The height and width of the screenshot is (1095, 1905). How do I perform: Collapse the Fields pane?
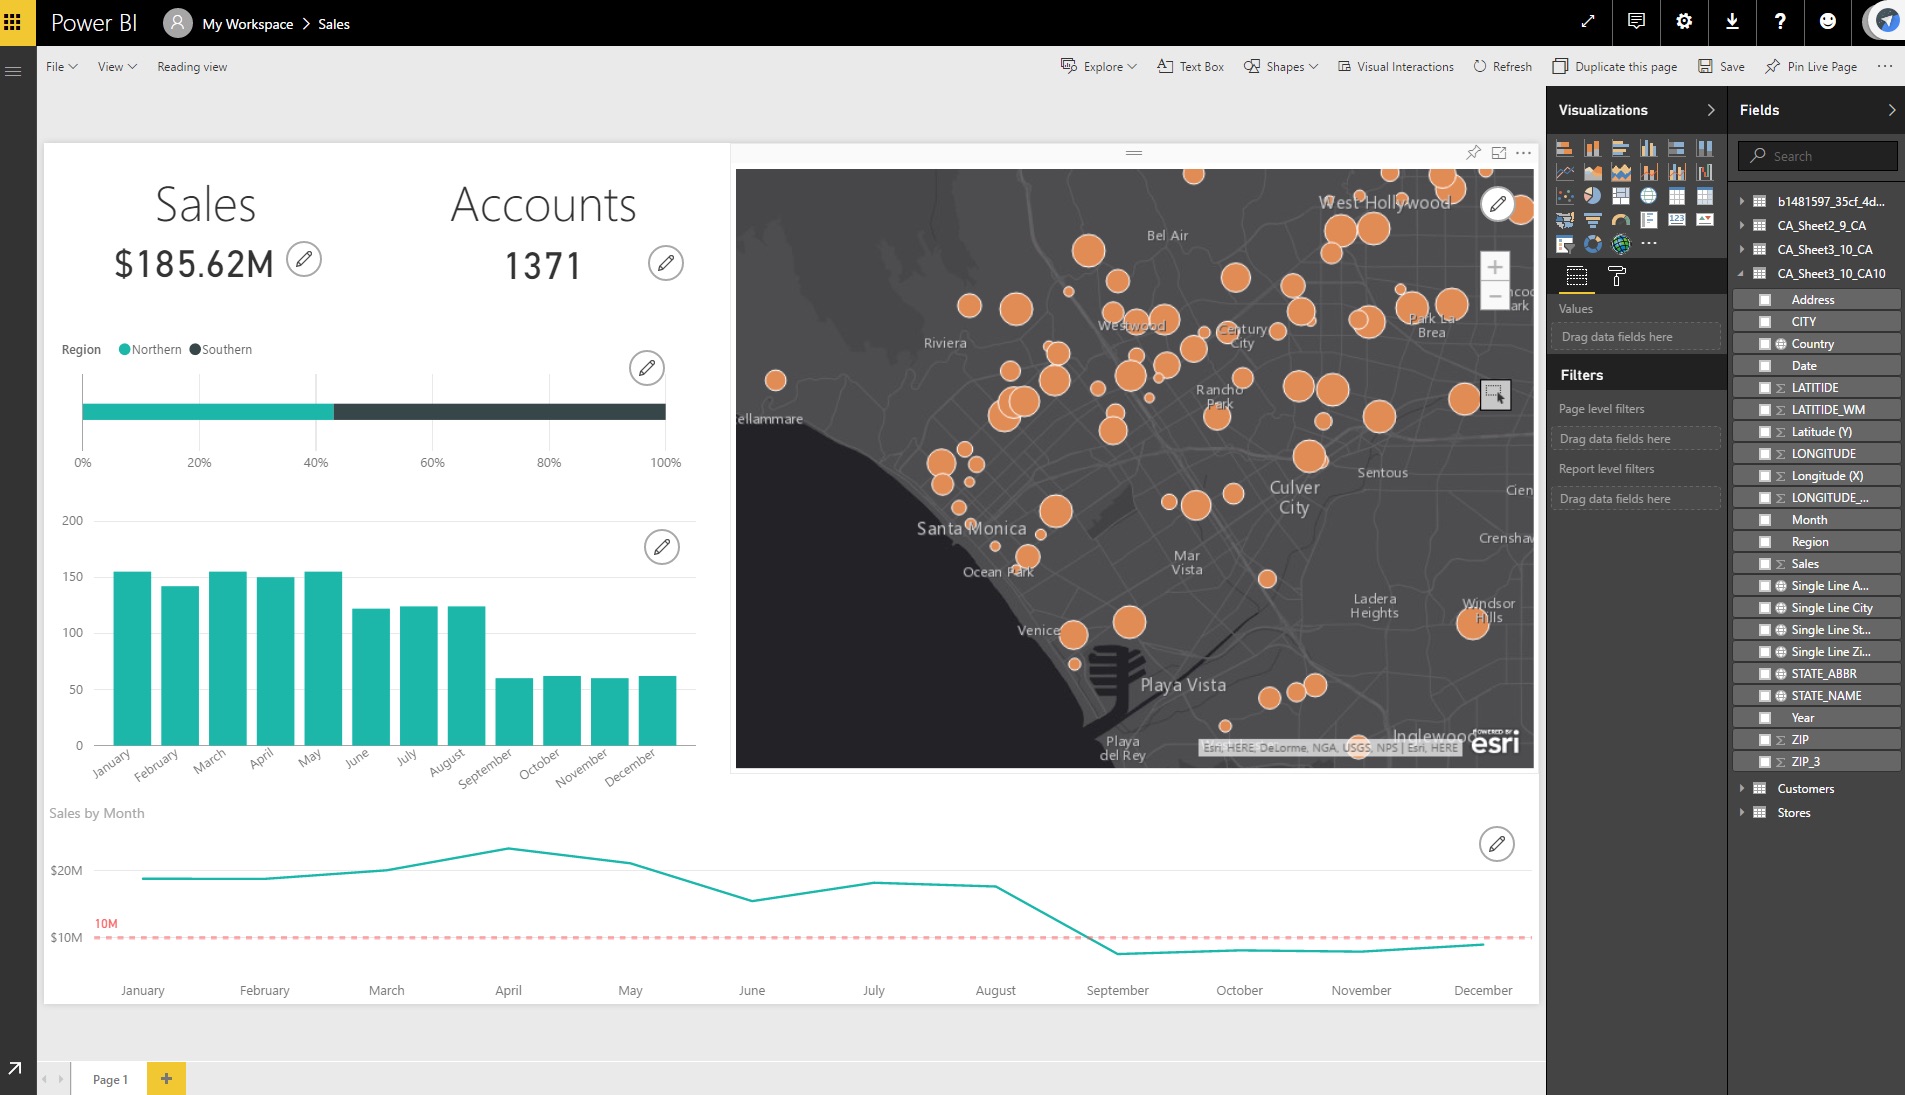[1891, 110]
